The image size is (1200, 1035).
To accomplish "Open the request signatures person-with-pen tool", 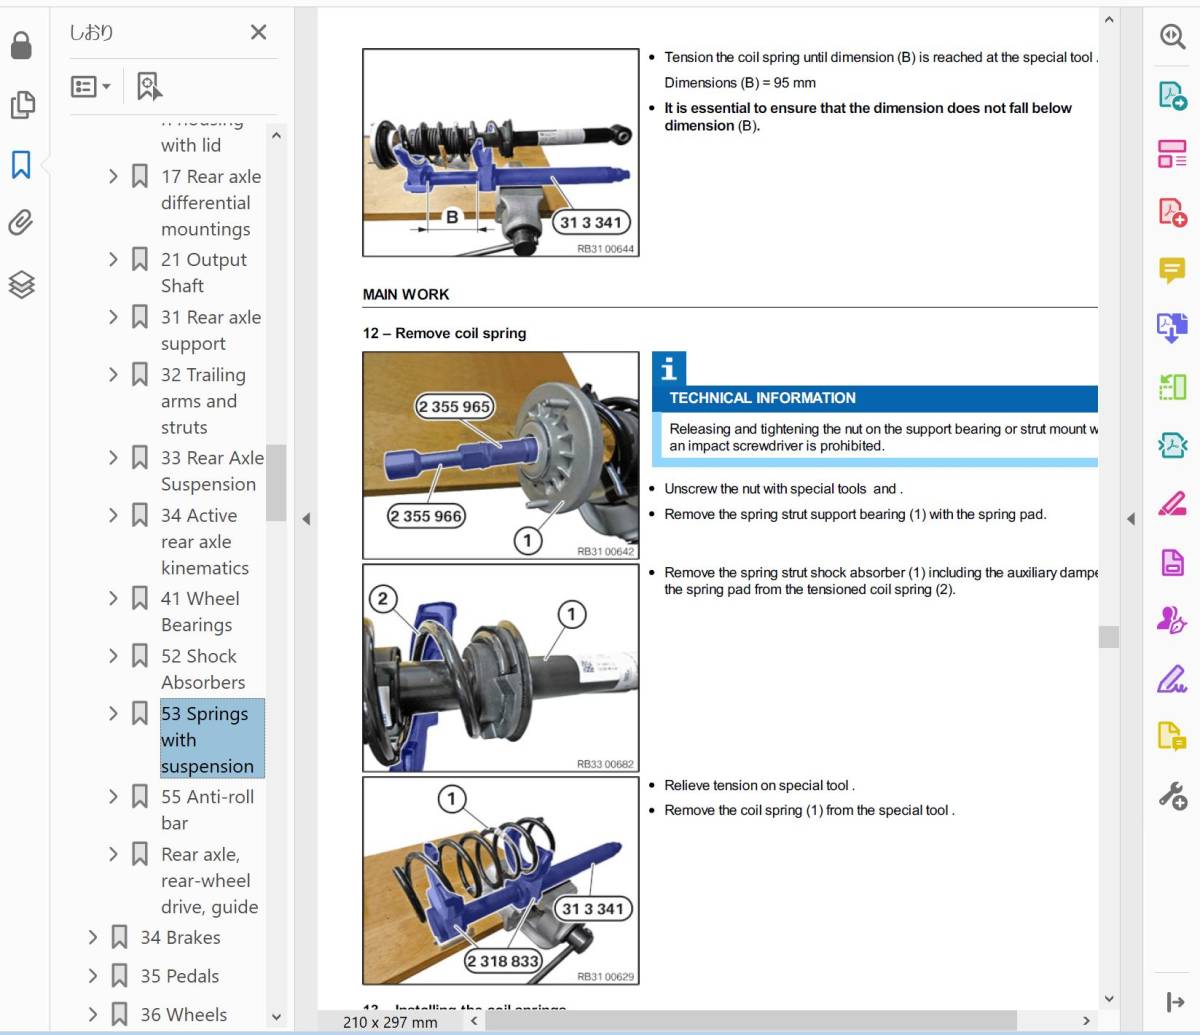I will pyautogui.click(x=1172, y=620).
